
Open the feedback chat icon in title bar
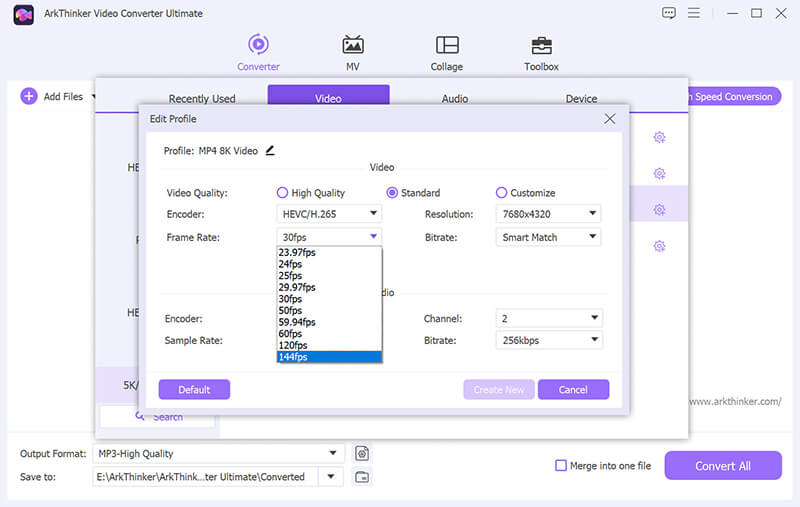pyautogui.click(x=668, y=13)
